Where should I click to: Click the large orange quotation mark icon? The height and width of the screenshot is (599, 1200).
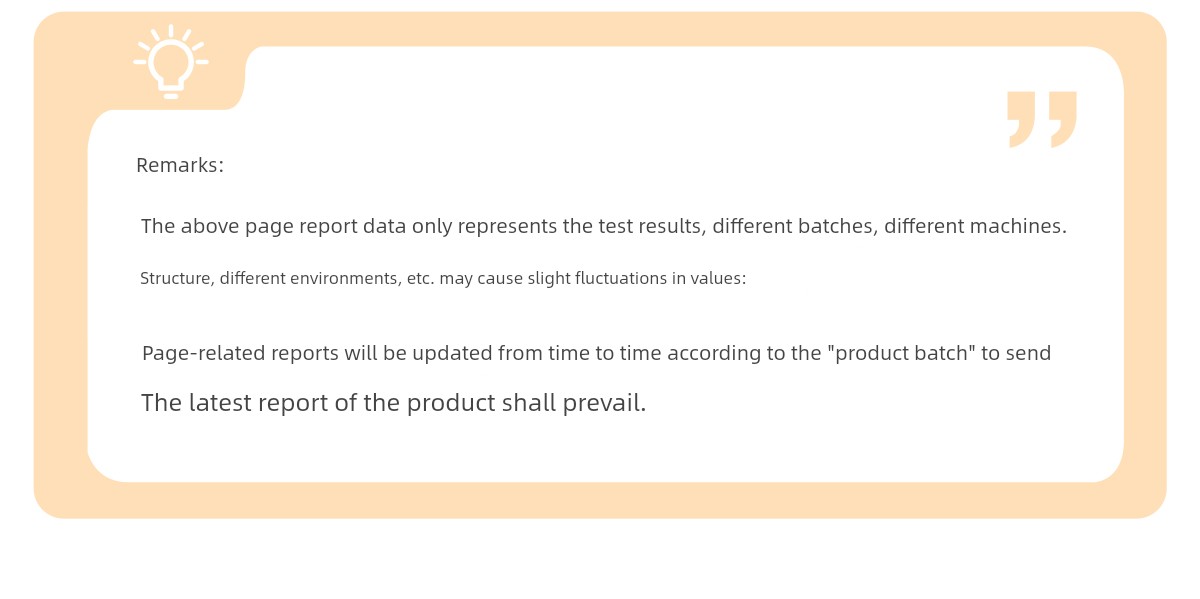coord(1041,119)
